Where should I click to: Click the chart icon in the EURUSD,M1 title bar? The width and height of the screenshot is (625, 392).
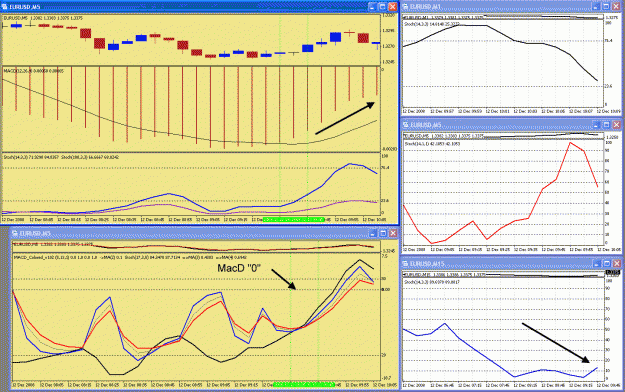(406, 7)
